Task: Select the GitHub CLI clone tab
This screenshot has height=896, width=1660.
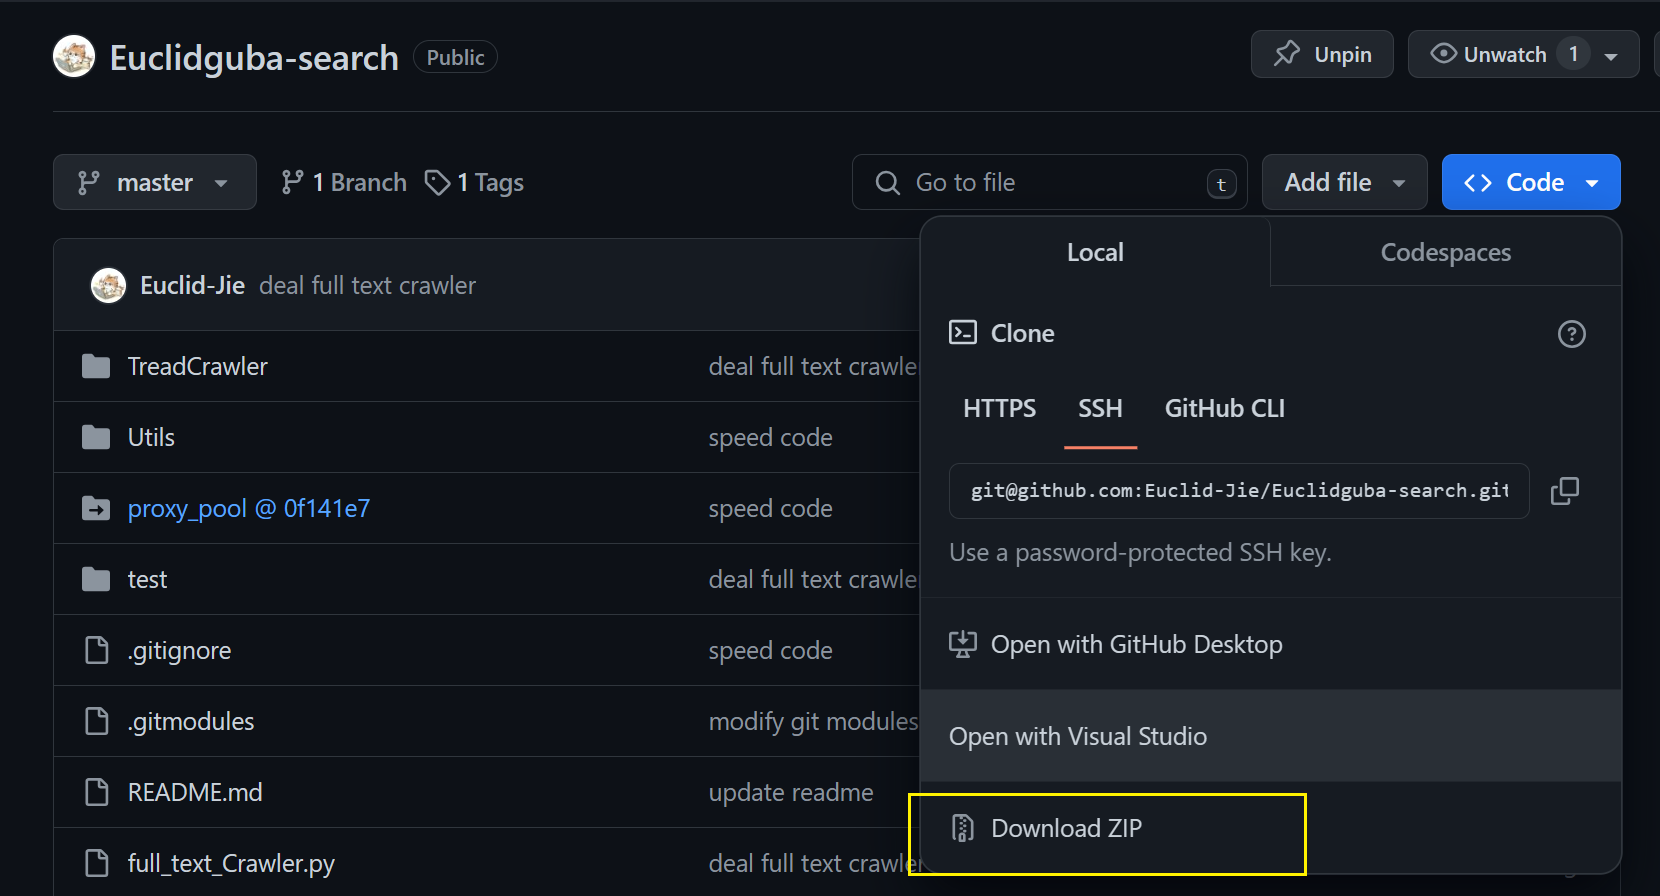Action: [x=1224, y=408]
